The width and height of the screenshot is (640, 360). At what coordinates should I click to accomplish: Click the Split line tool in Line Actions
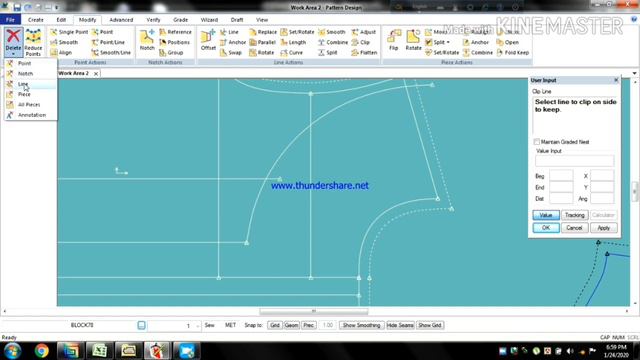pyautogui.click(x=328, y=53)
